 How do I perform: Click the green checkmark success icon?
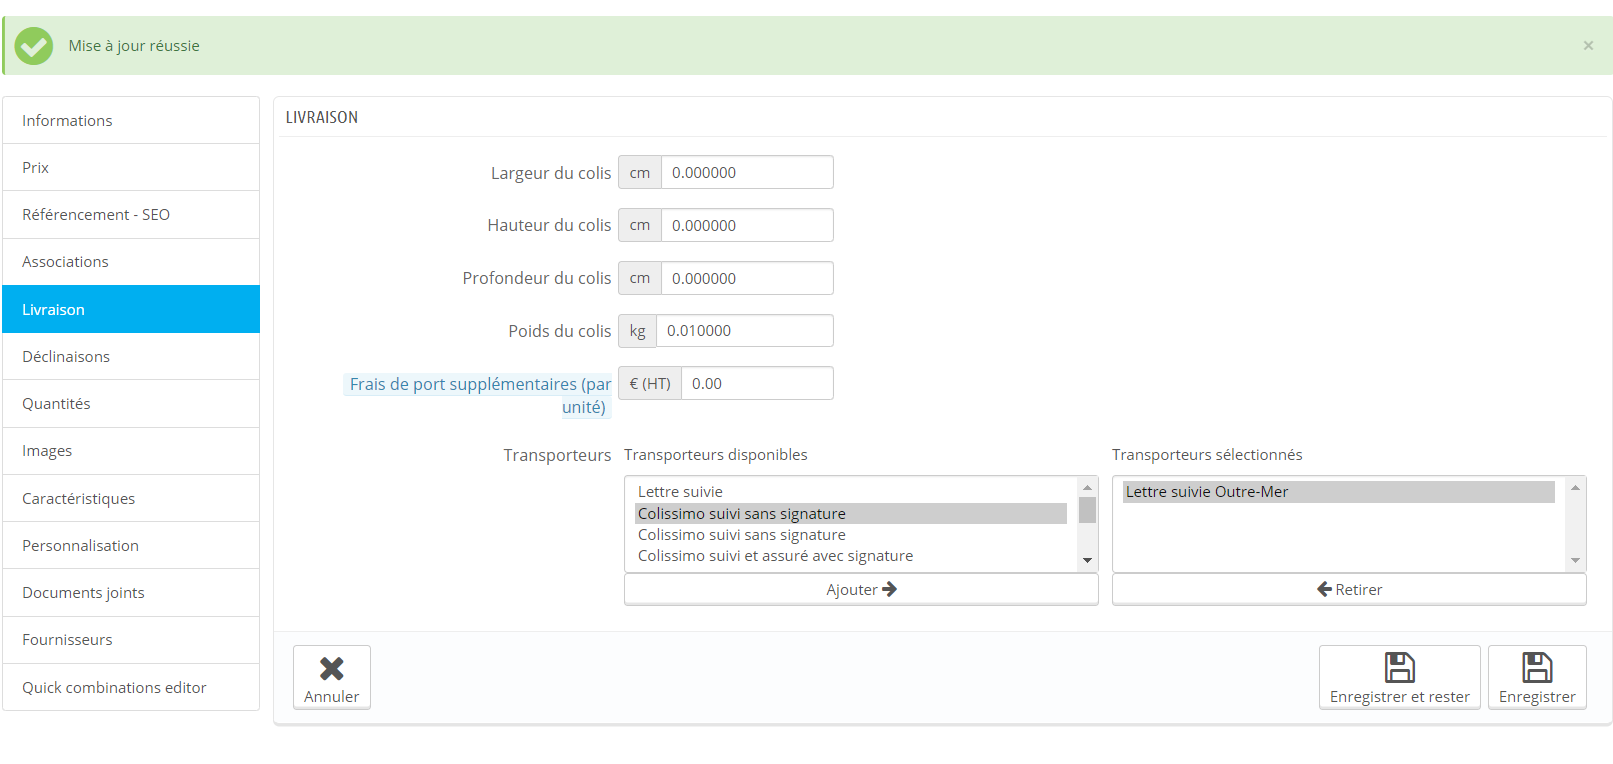pos(34,46)
